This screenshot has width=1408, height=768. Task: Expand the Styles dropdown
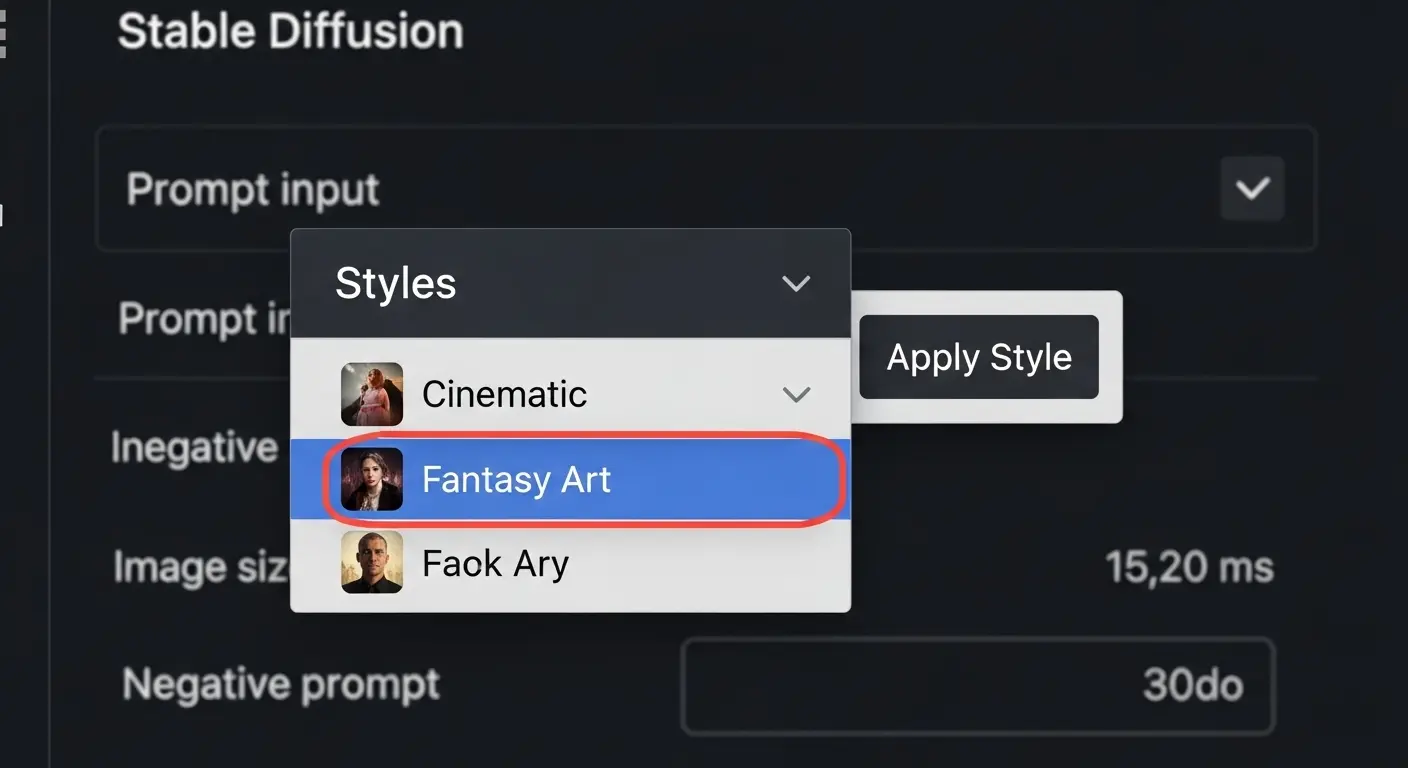[x=796, y=283]
